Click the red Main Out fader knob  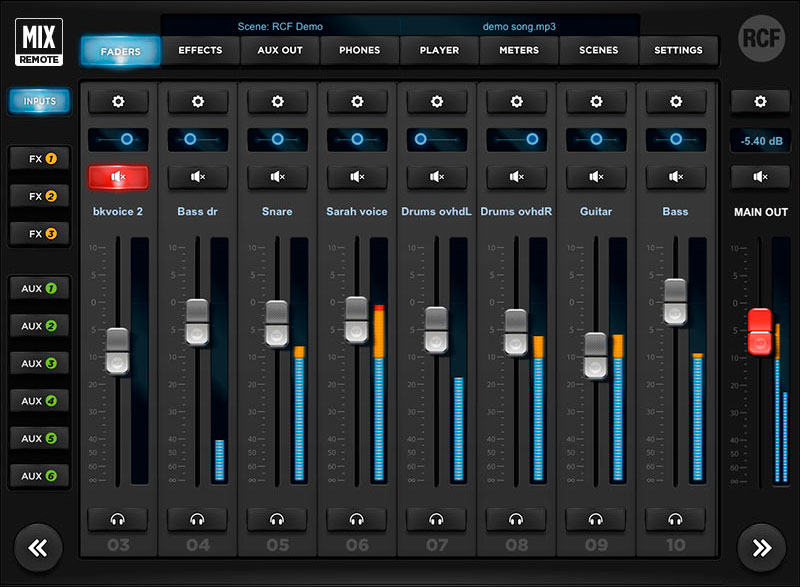click(761, 332)
